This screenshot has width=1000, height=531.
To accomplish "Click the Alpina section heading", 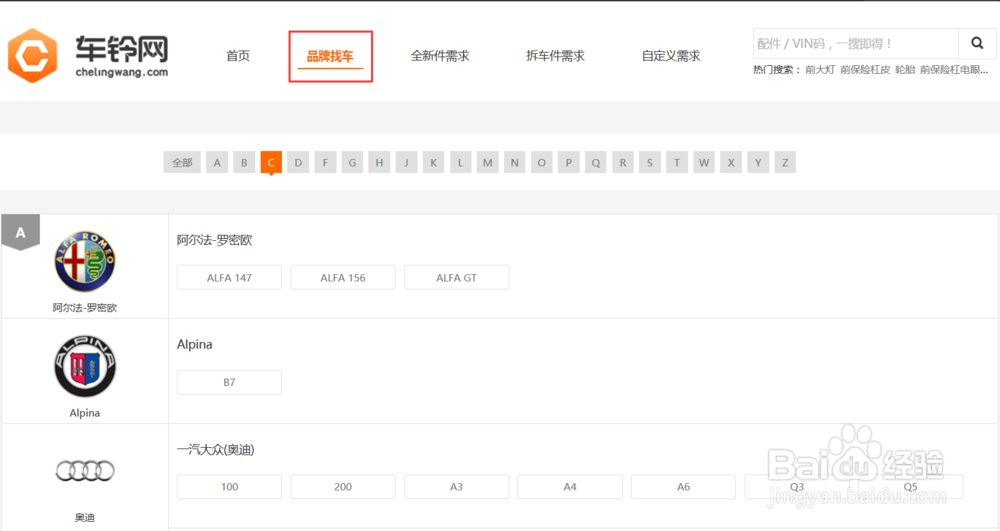I will coord(195,344).
